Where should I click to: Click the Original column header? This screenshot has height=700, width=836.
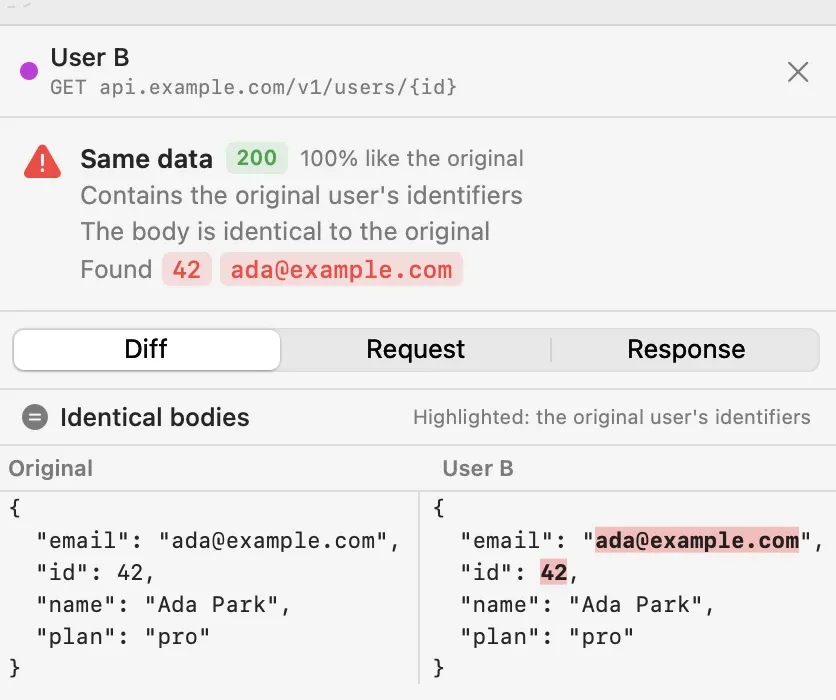click(x=51, y=468)
